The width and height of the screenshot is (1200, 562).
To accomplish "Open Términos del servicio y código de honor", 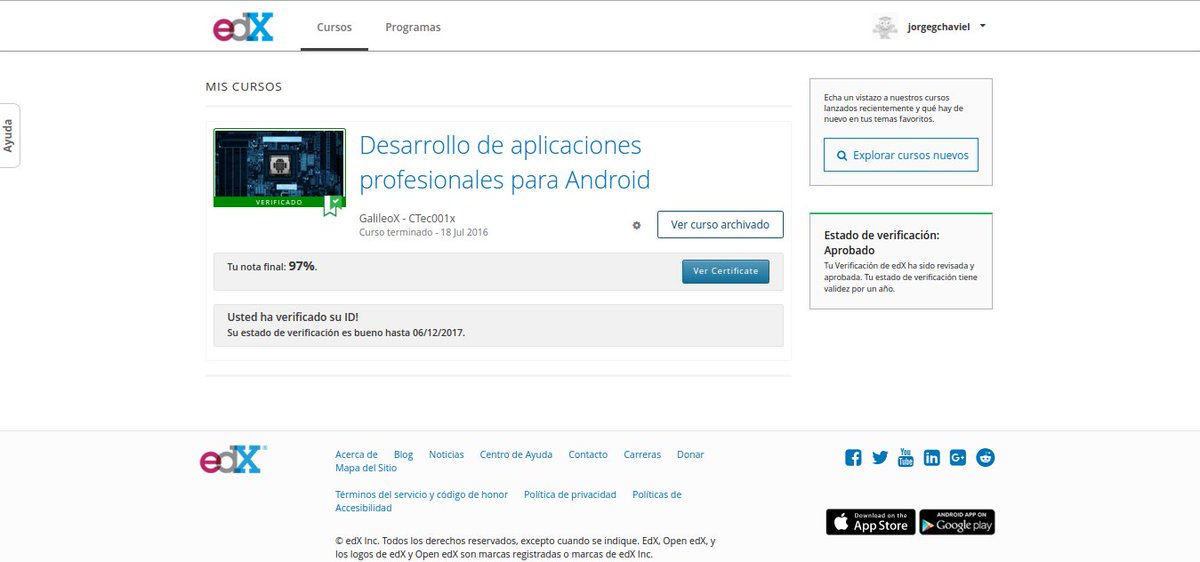I will (421, 494).
